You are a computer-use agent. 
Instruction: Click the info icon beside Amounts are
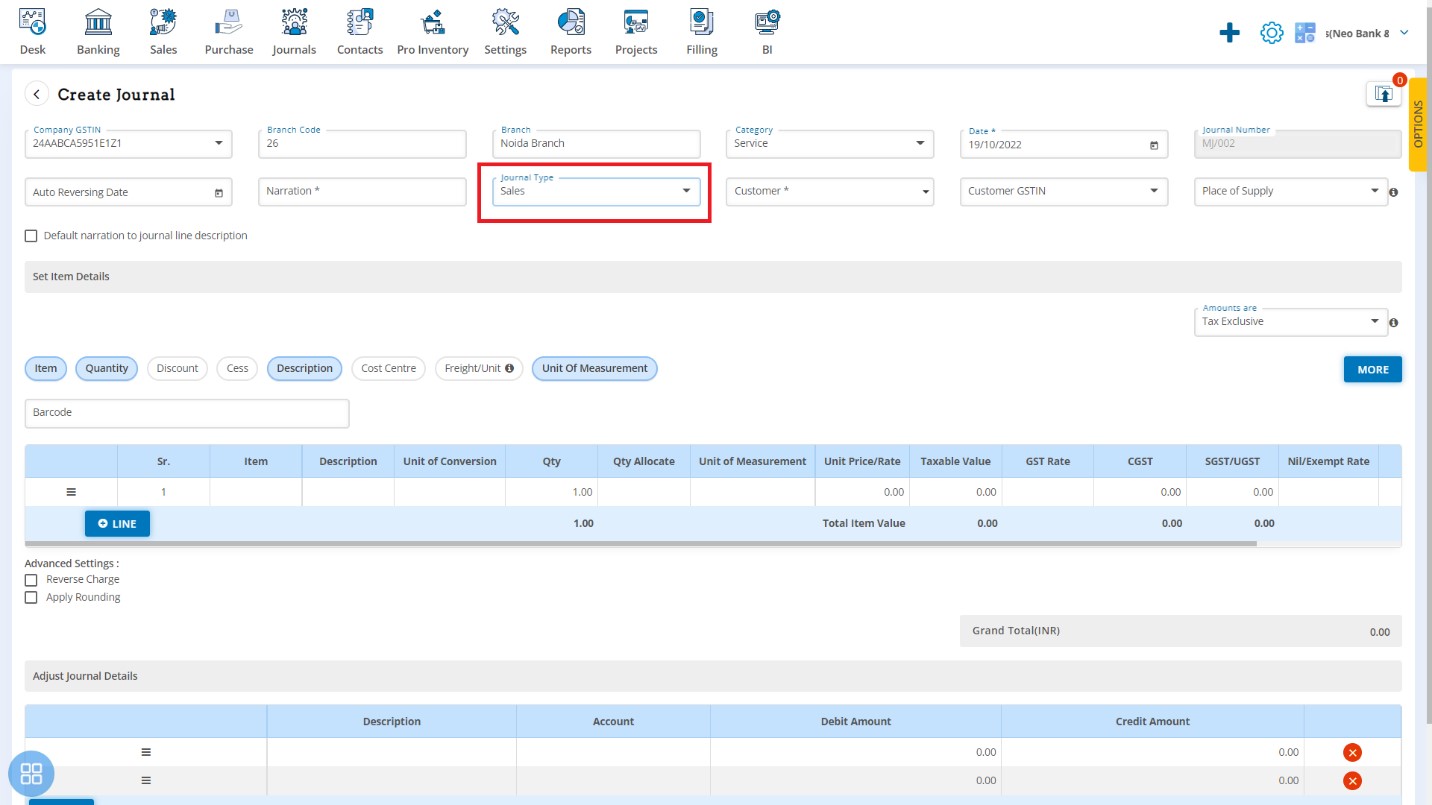click(1394, 323)
